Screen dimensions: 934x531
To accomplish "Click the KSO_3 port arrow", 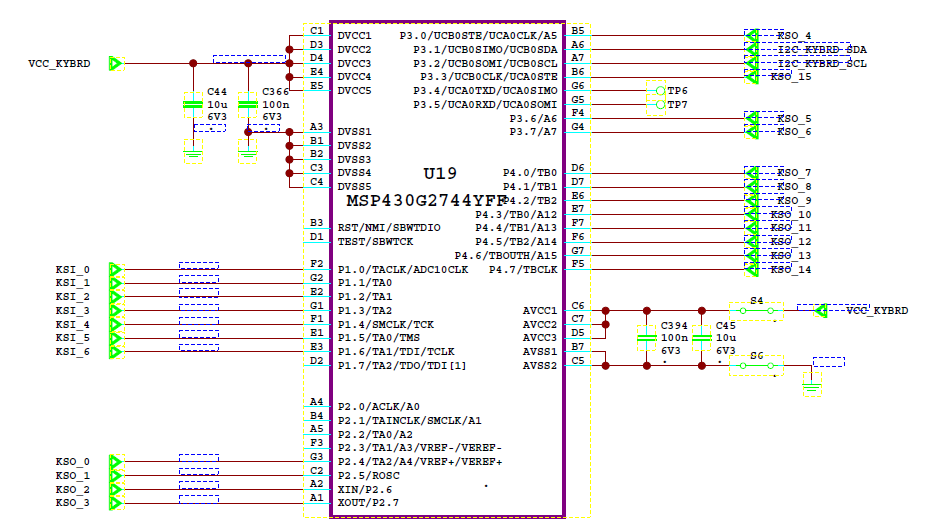I will coord(116,503).
